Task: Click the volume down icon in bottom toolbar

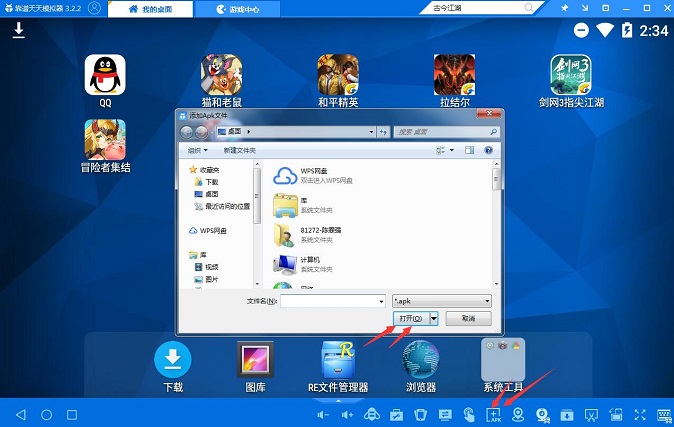Action: point(323,415)
